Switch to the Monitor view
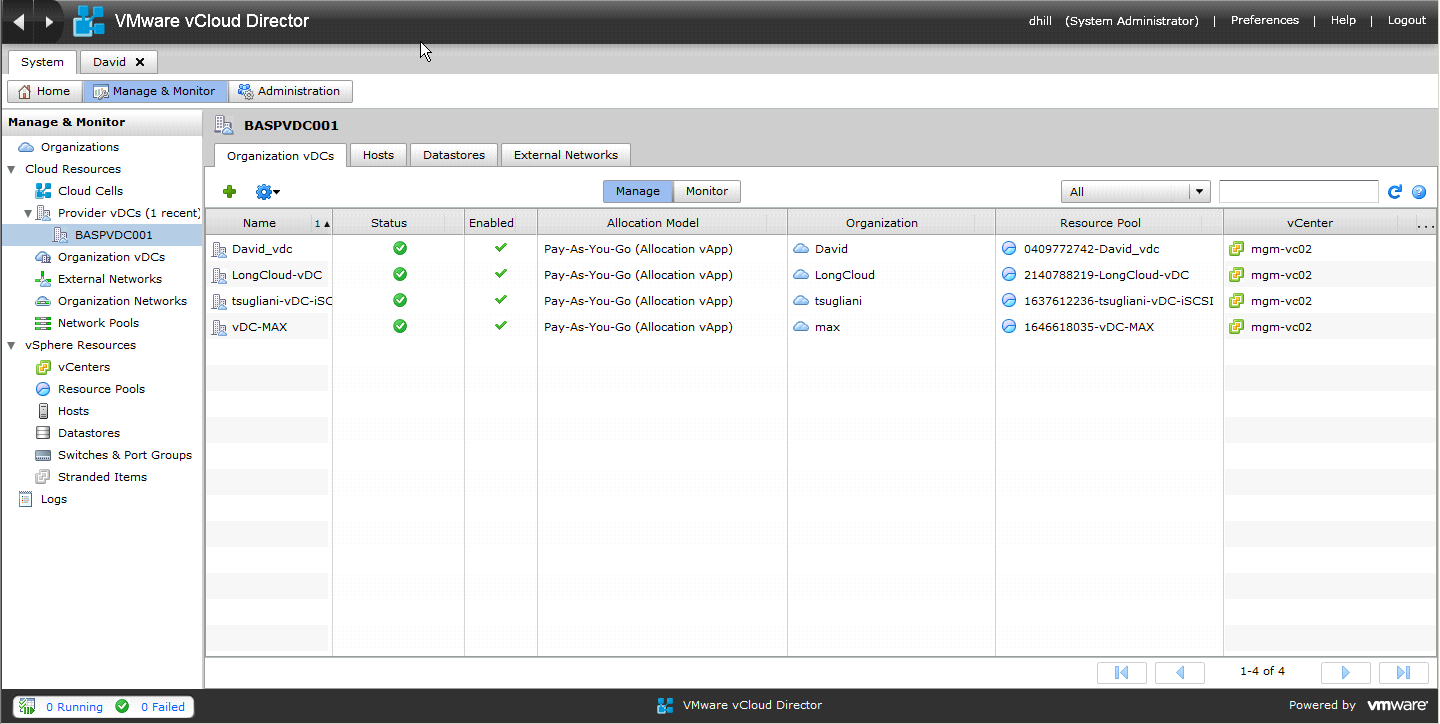The width and height of the screenshot is (1440, 724). 707,191
